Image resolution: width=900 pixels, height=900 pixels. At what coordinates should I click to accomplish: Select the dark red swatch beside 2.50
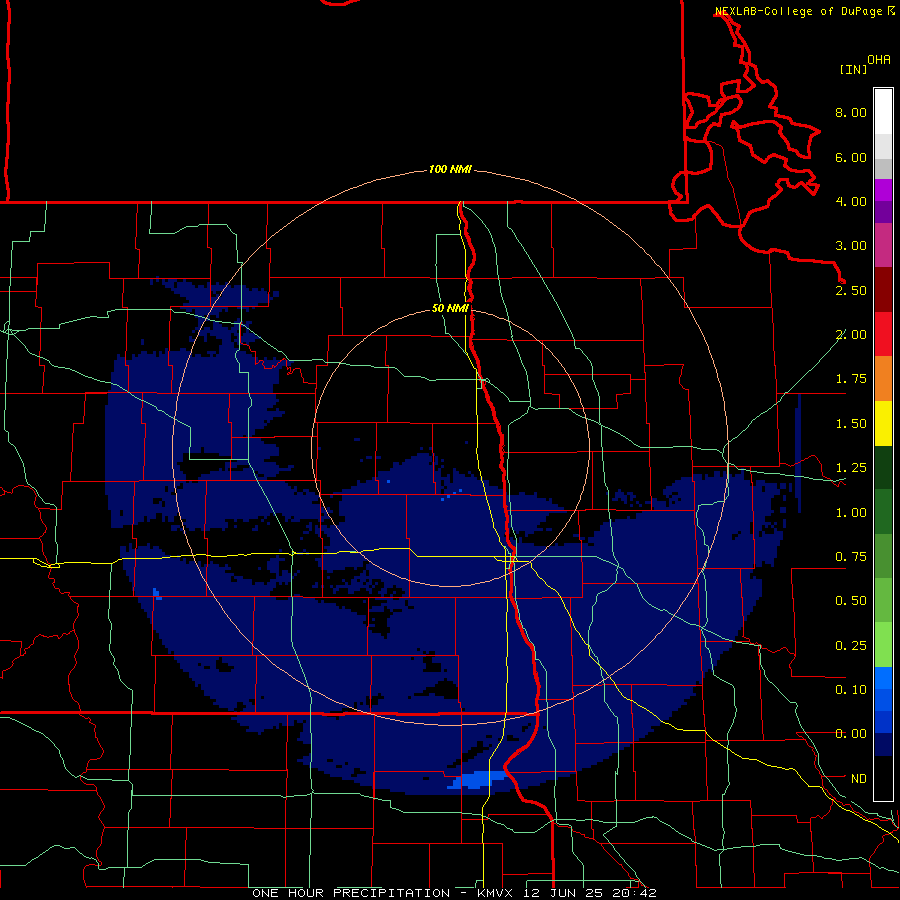(883, 290)
